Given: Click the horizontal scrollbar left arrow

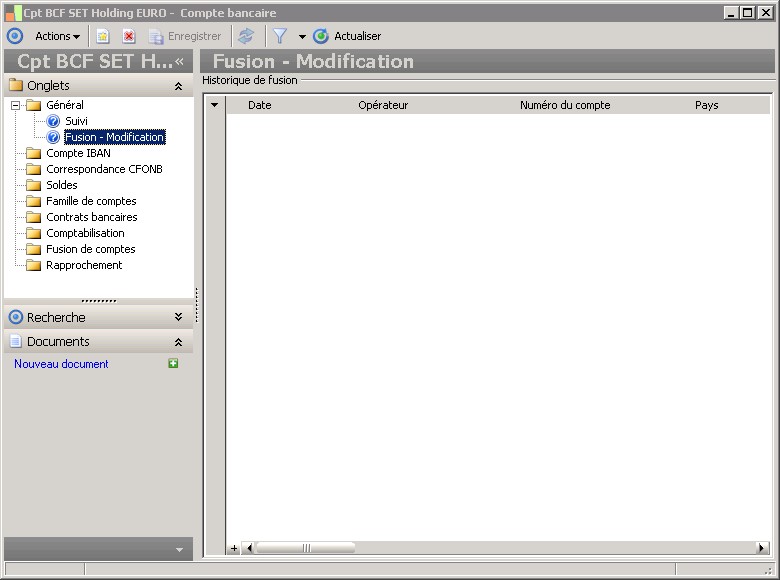Looking at the screenshot, I should pos(249,548).
